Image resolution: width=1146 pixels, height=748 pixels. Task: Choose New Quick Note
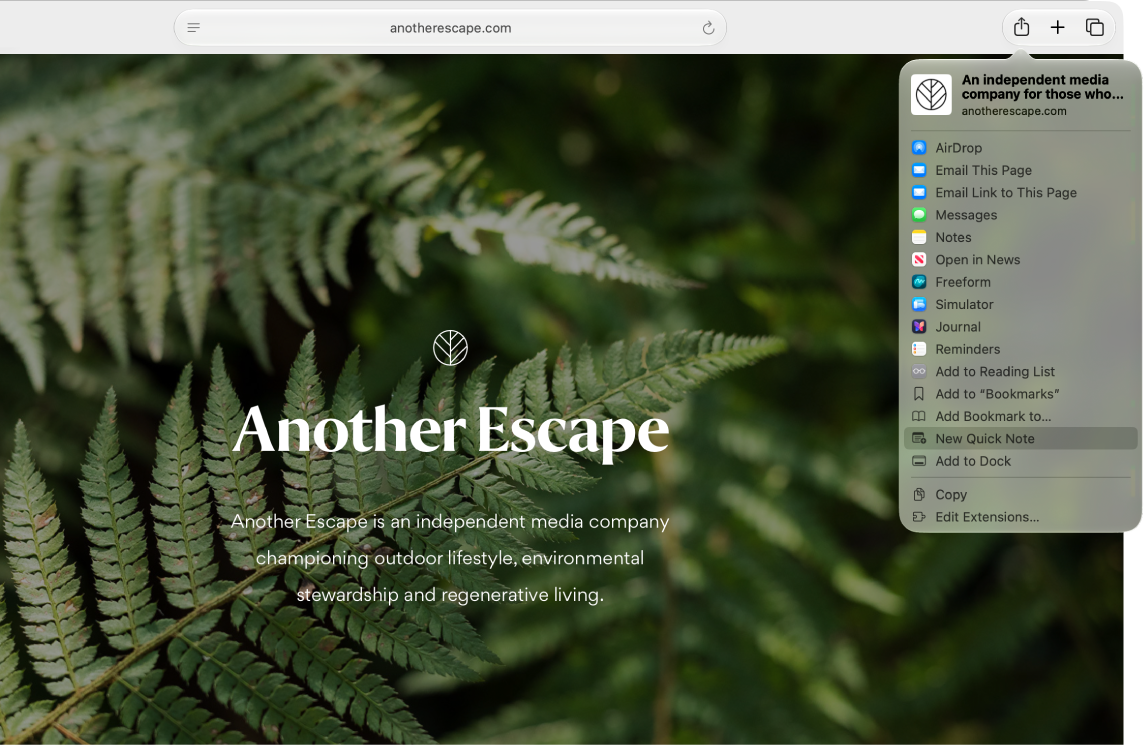tap(1023, 439)
